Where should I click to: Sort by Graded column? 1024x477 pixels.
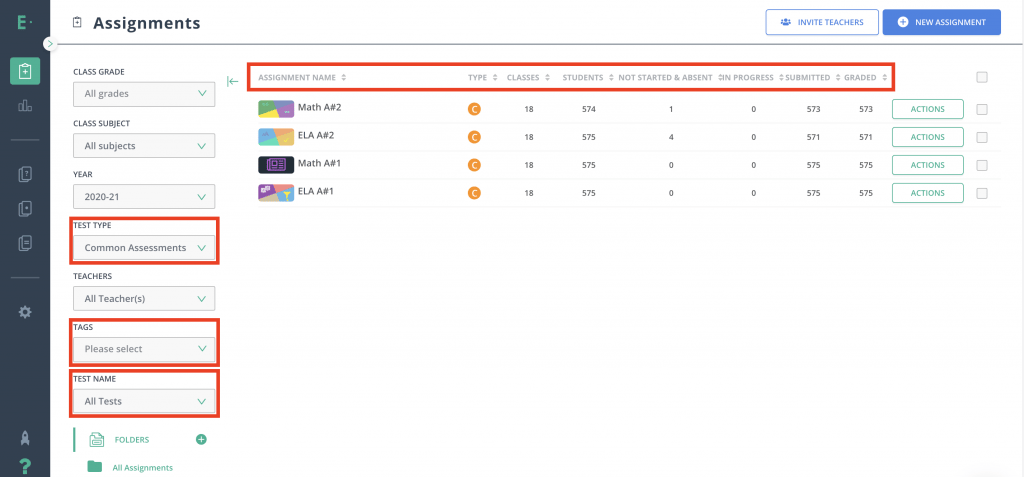pos(865,78)
